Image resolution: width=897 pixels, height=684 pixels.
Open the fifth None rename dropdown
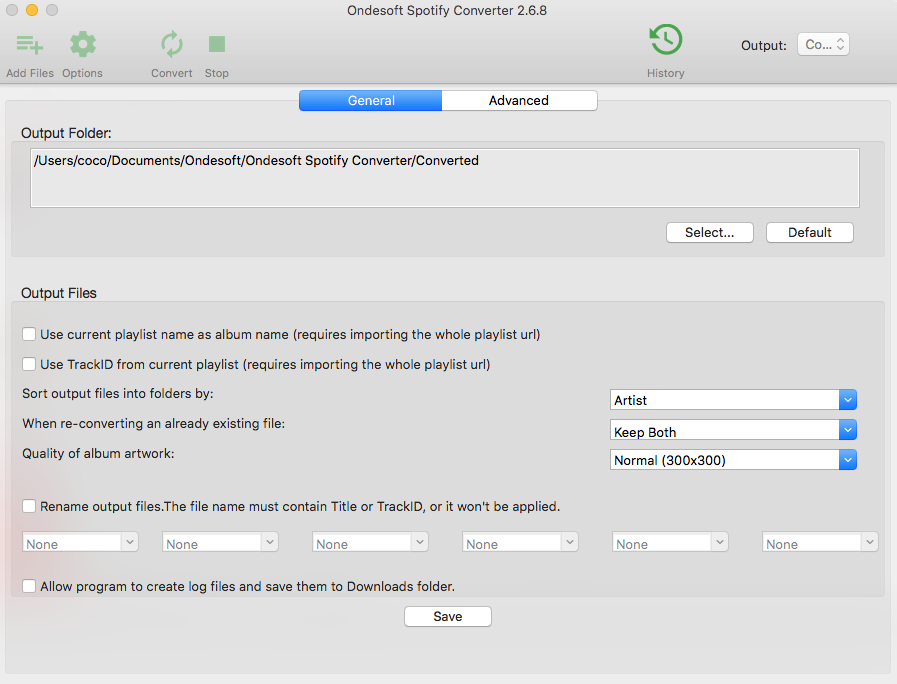(x=670, y=542)
